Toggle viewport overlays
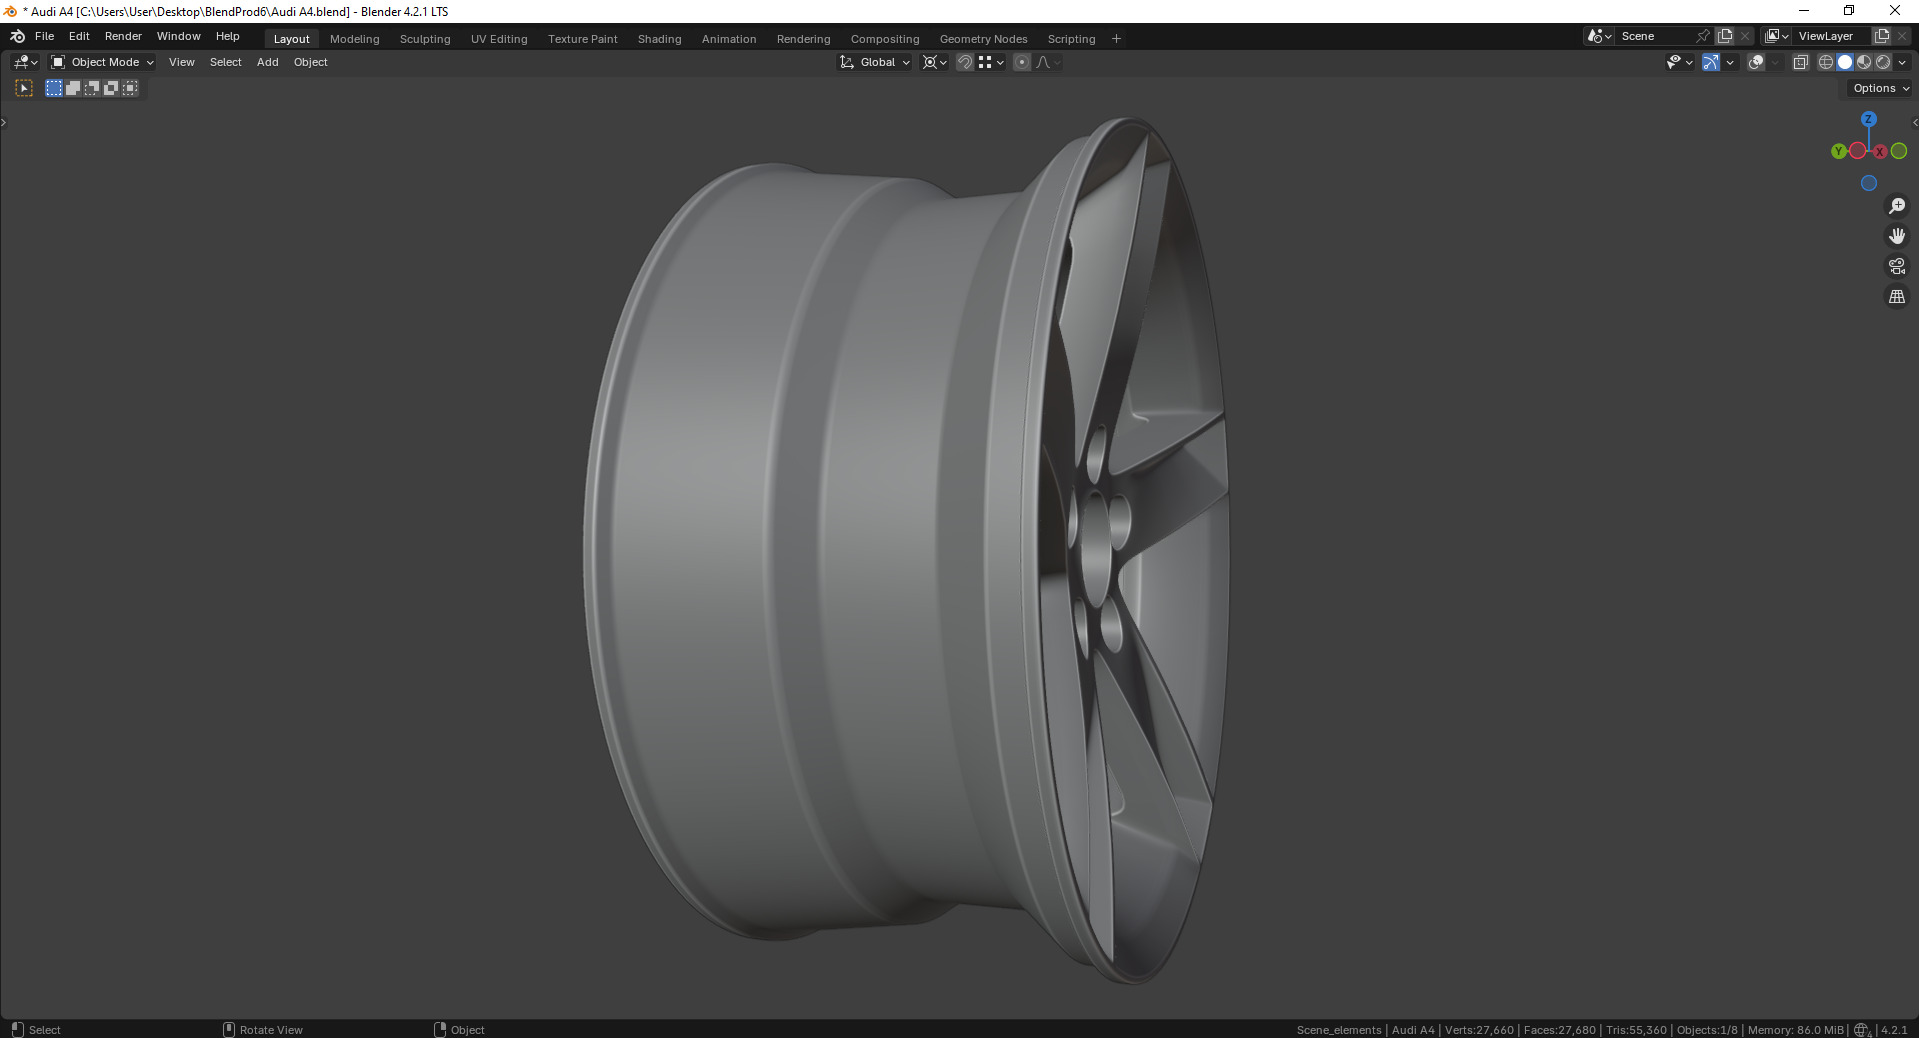The width and height of the screenshot is (1919, 1038). pos(1756,62)
